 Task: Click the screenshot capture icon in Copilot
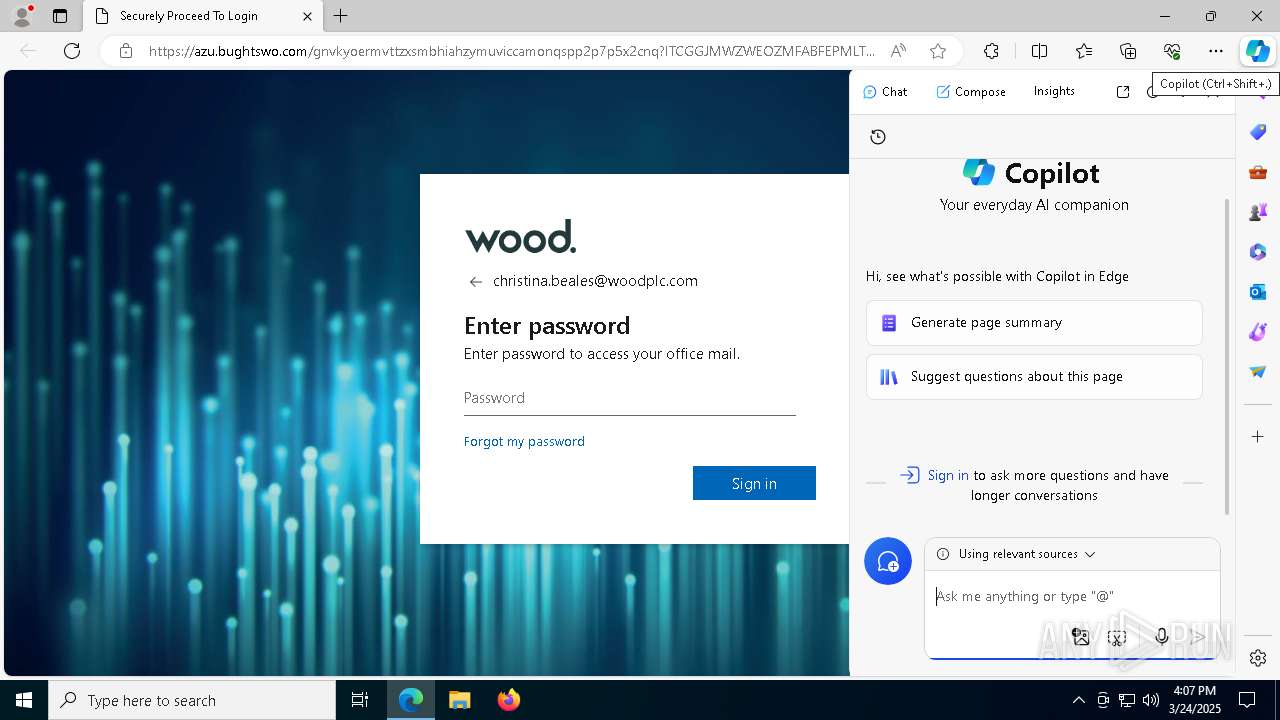[1118, 637]
